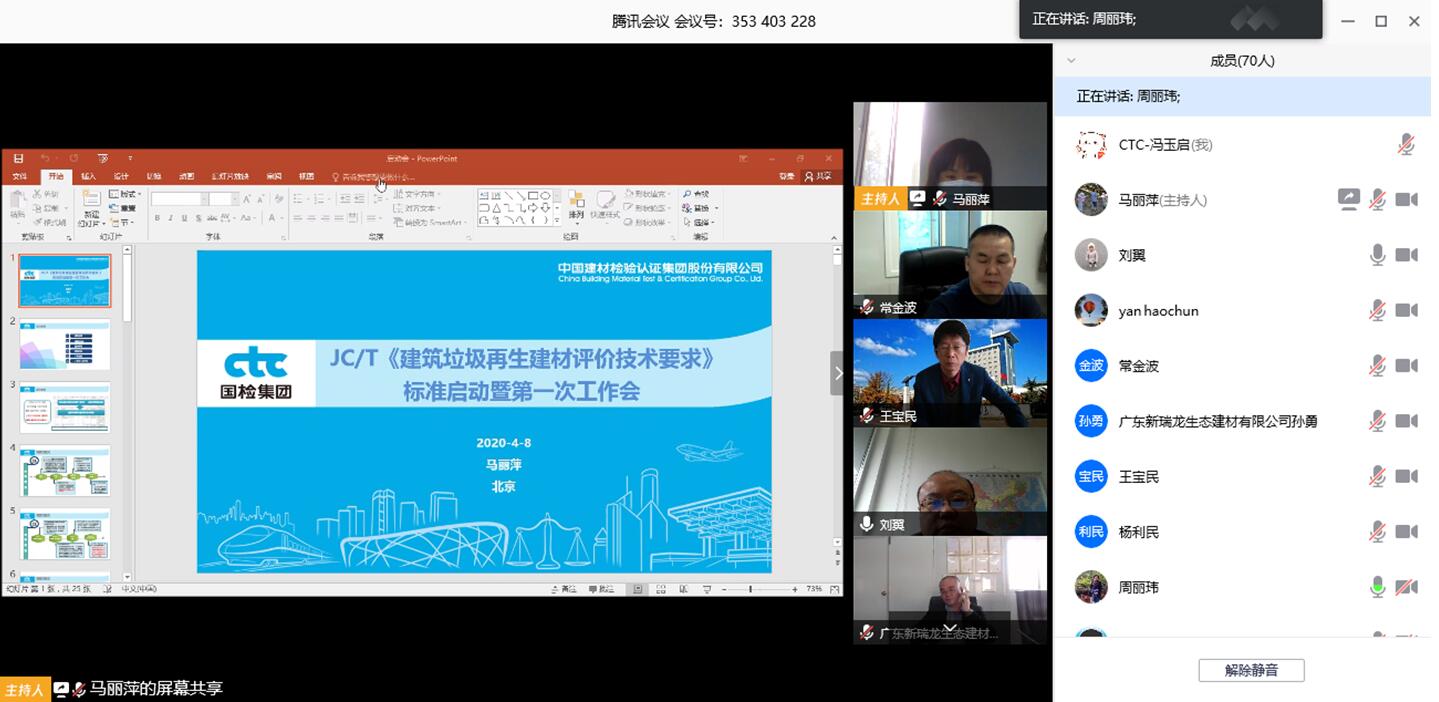This screenshot has width=1439, height=702.
Task: Click avatar of CTC-冯玉启 in member list
Action: (1091, 145)
